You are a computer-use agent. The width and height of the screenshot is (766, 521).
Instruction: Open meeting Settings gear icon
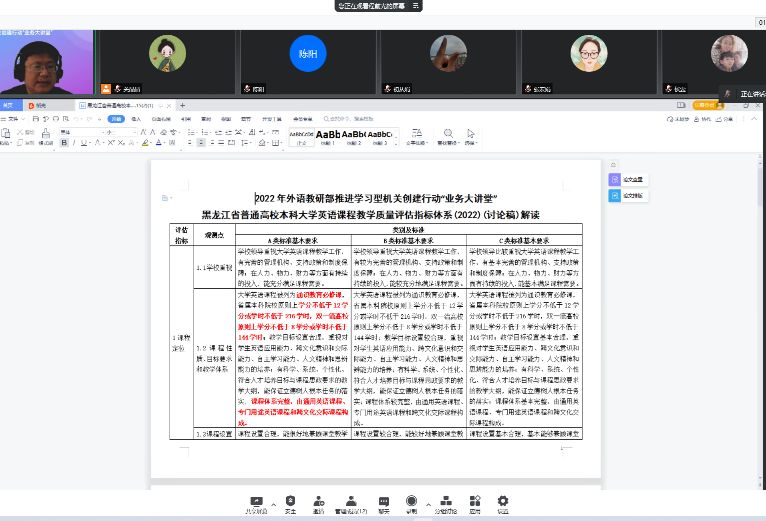point(503,501)
